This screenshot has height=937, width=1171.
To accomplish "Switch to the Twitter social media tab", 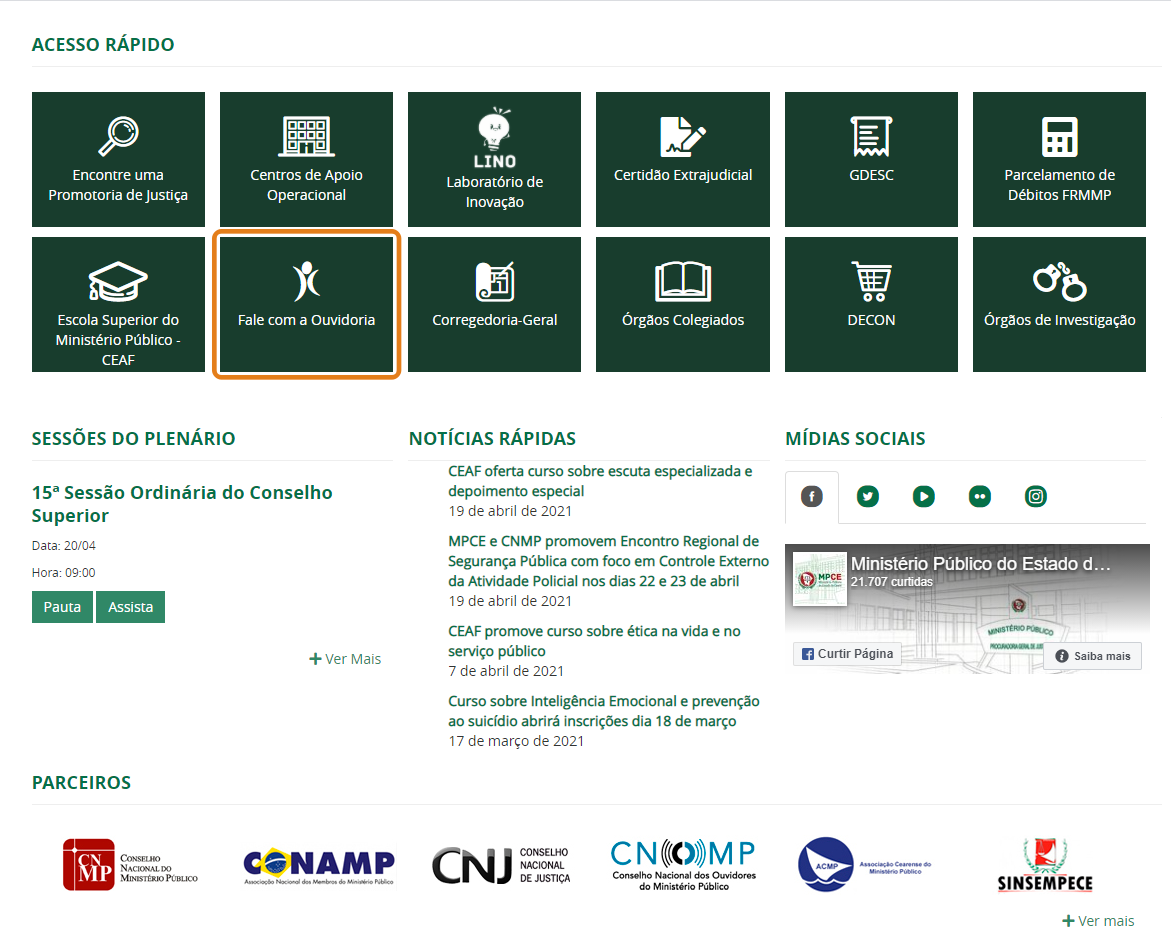I will pyautogui.click(x=868, y=496).
